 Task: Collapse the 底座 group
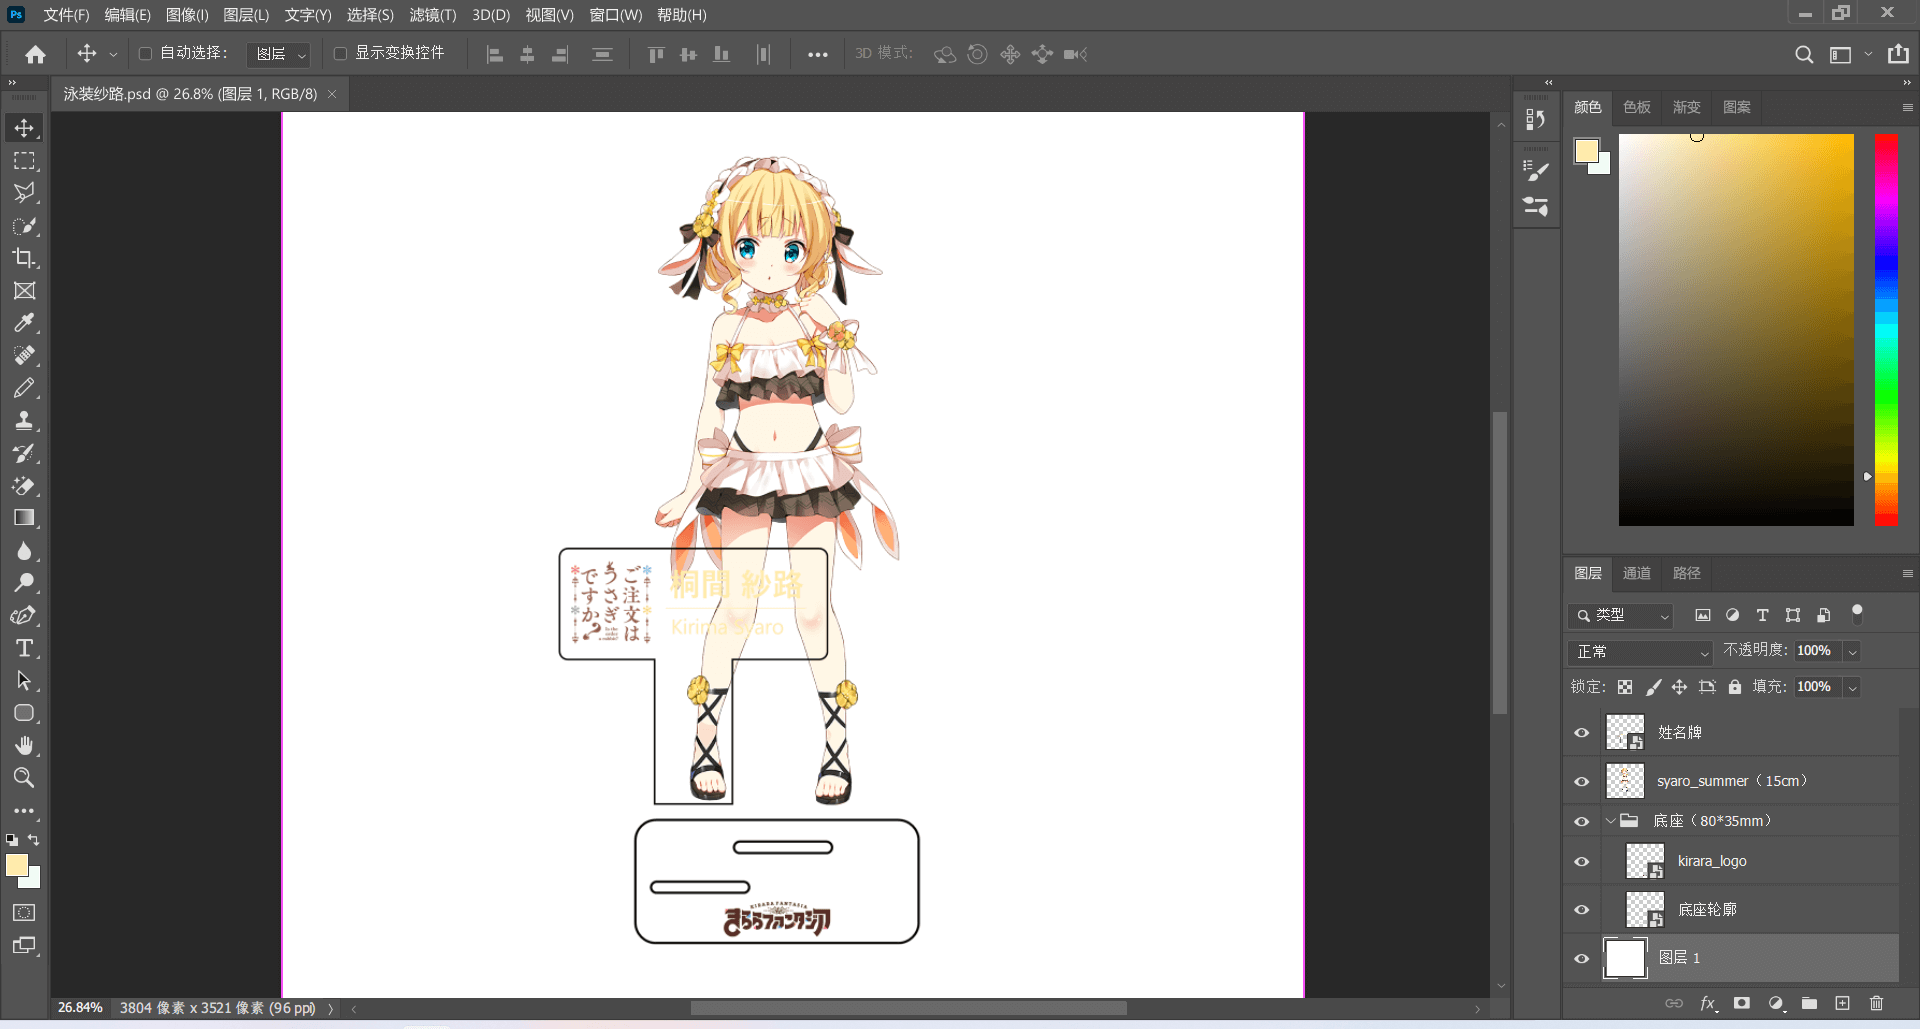tap(1610, 821)
